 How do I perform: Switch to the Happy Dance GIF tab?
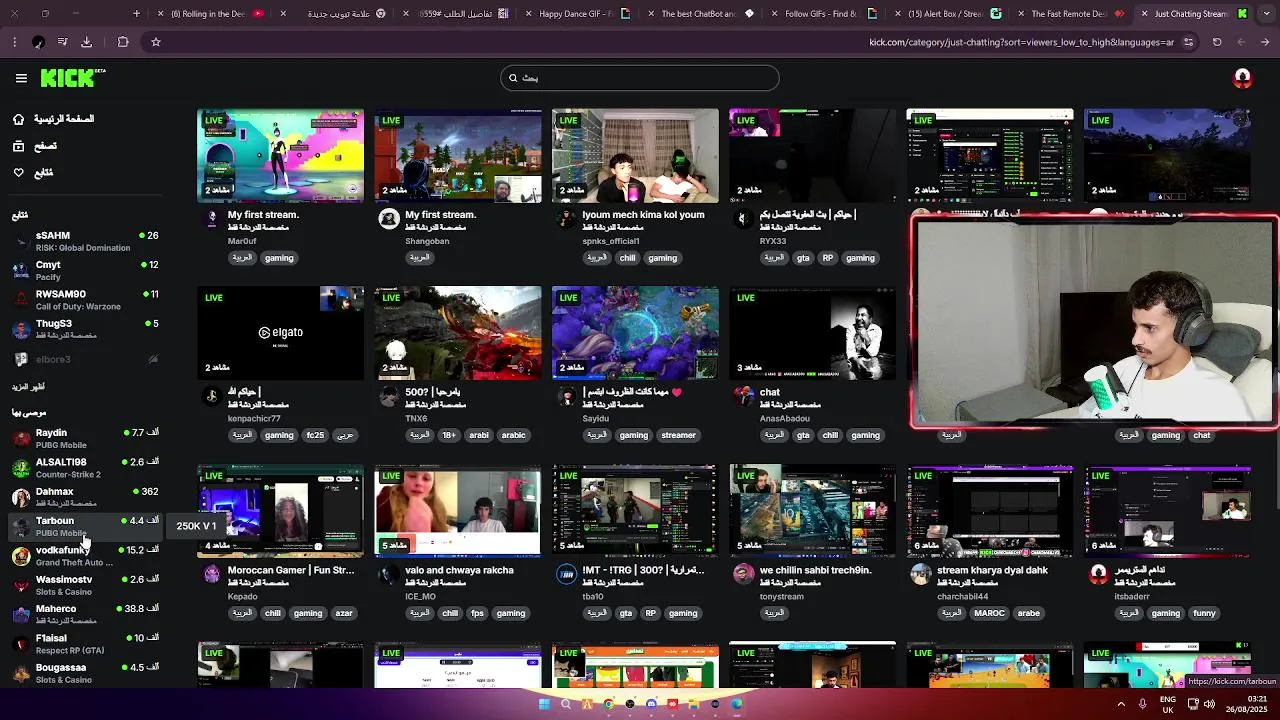click(585, 14)
